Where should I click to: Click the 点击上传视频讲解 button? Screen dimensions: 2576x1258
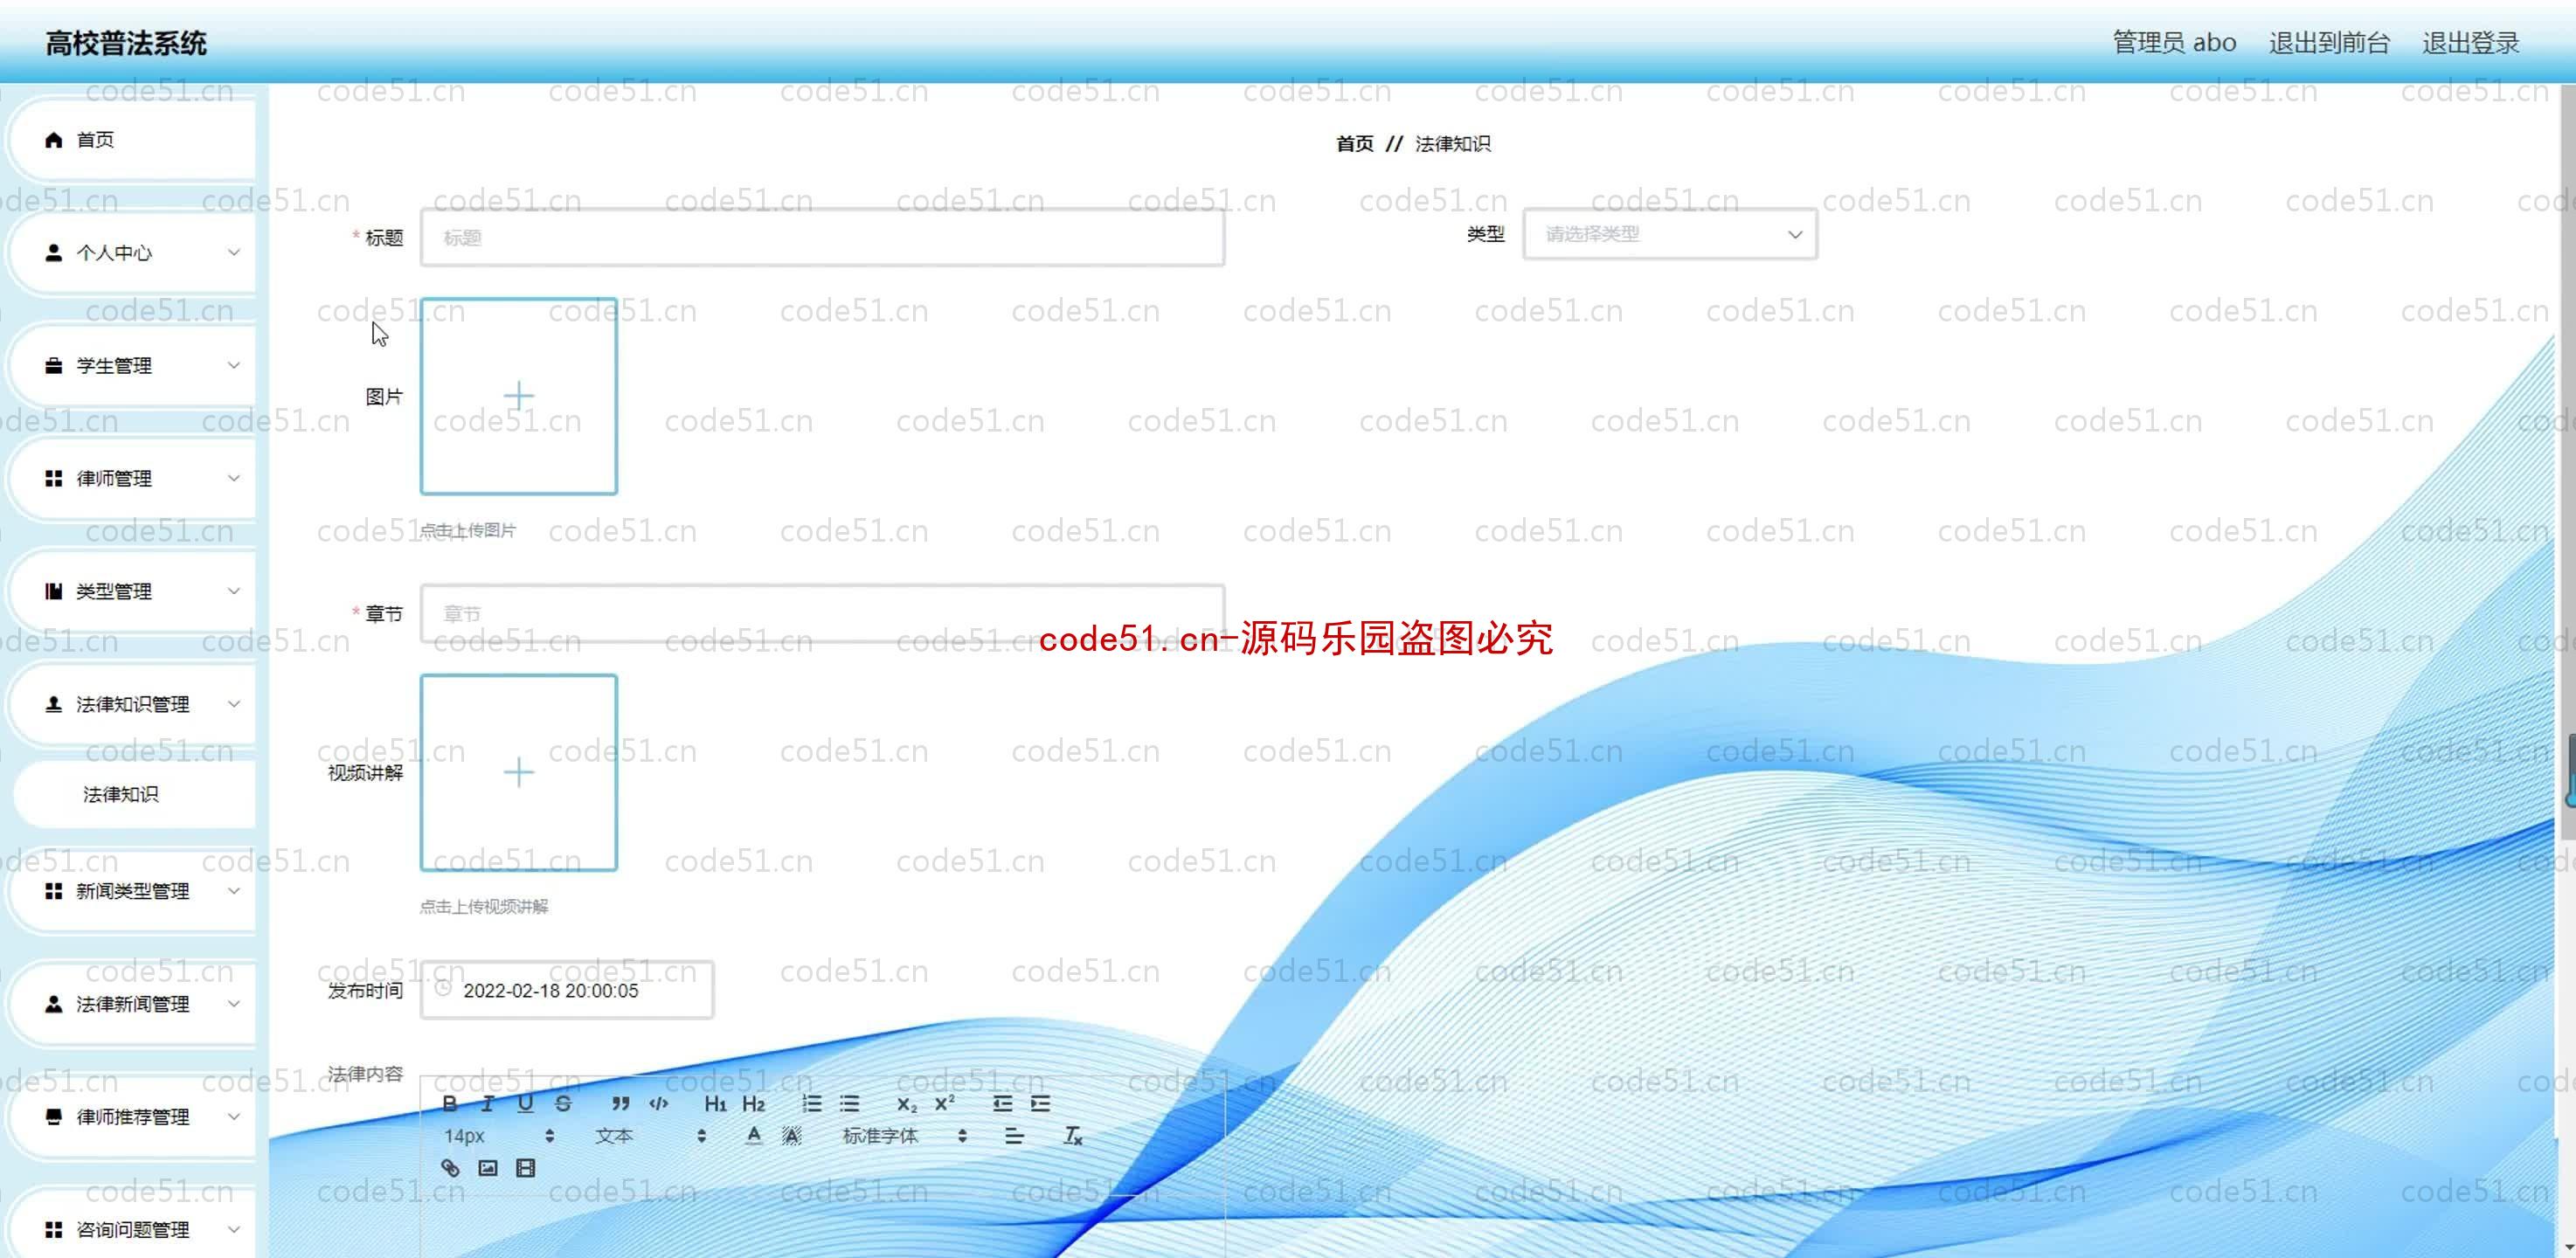coord(485,905)
